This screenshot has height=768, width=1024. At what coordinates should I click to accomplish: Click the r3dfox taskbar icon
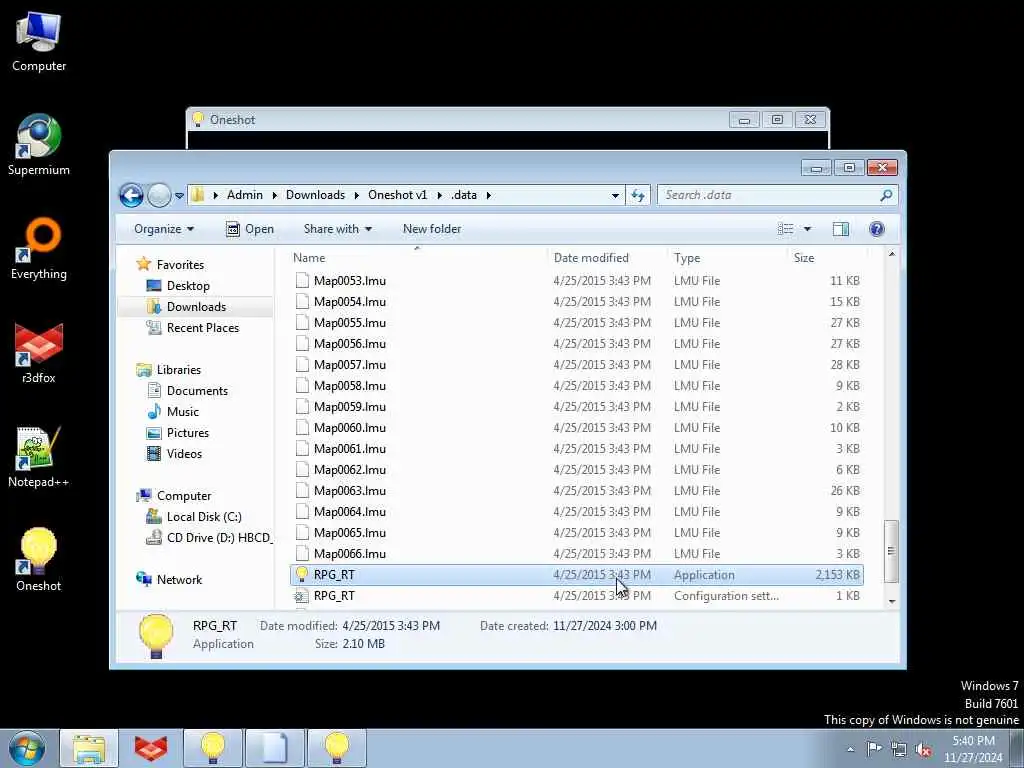[x=151, y=748]
